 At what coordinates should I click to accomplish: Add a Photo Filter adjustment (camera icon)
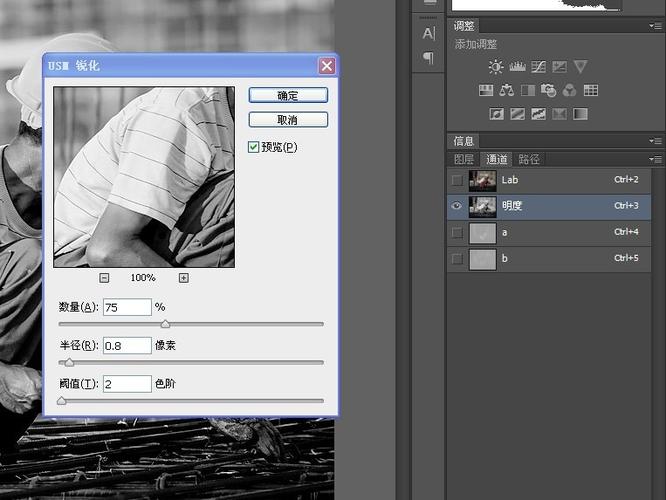pos(548,90)
